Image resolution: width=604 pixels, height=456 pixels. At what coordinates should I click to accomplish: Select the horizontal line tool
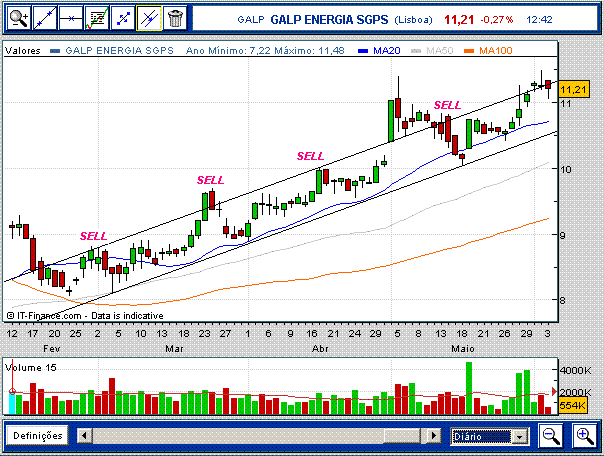point(71,18)
